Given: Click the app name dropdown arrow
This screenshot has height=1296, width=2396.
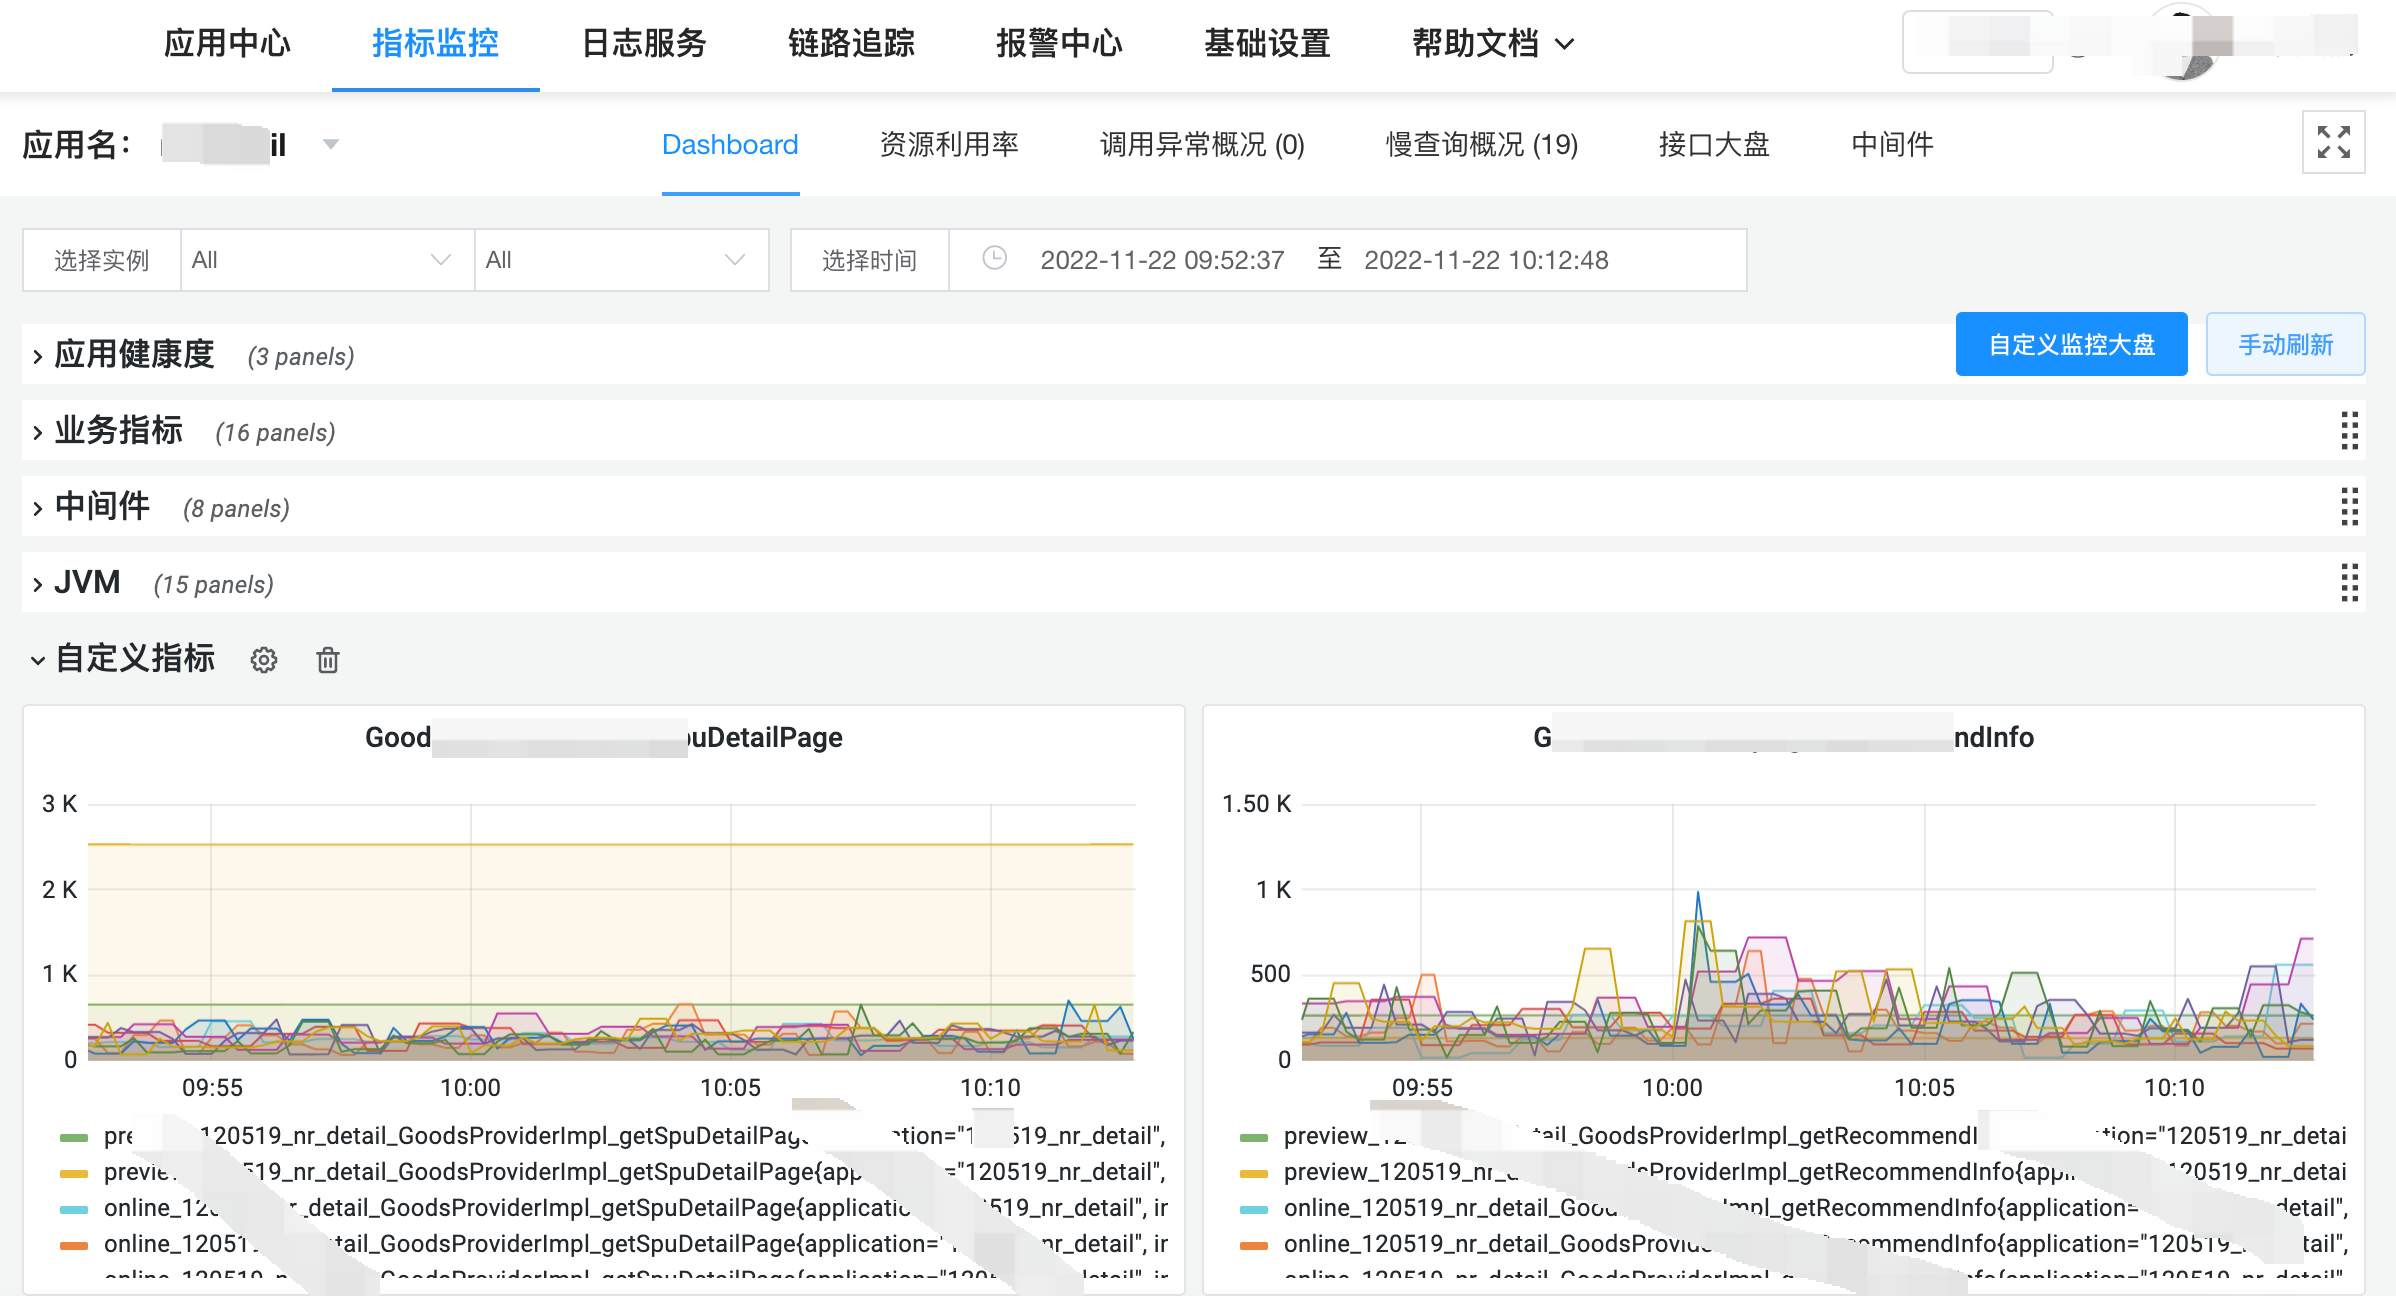Looking at the screenshot, I should coord(331,144).
